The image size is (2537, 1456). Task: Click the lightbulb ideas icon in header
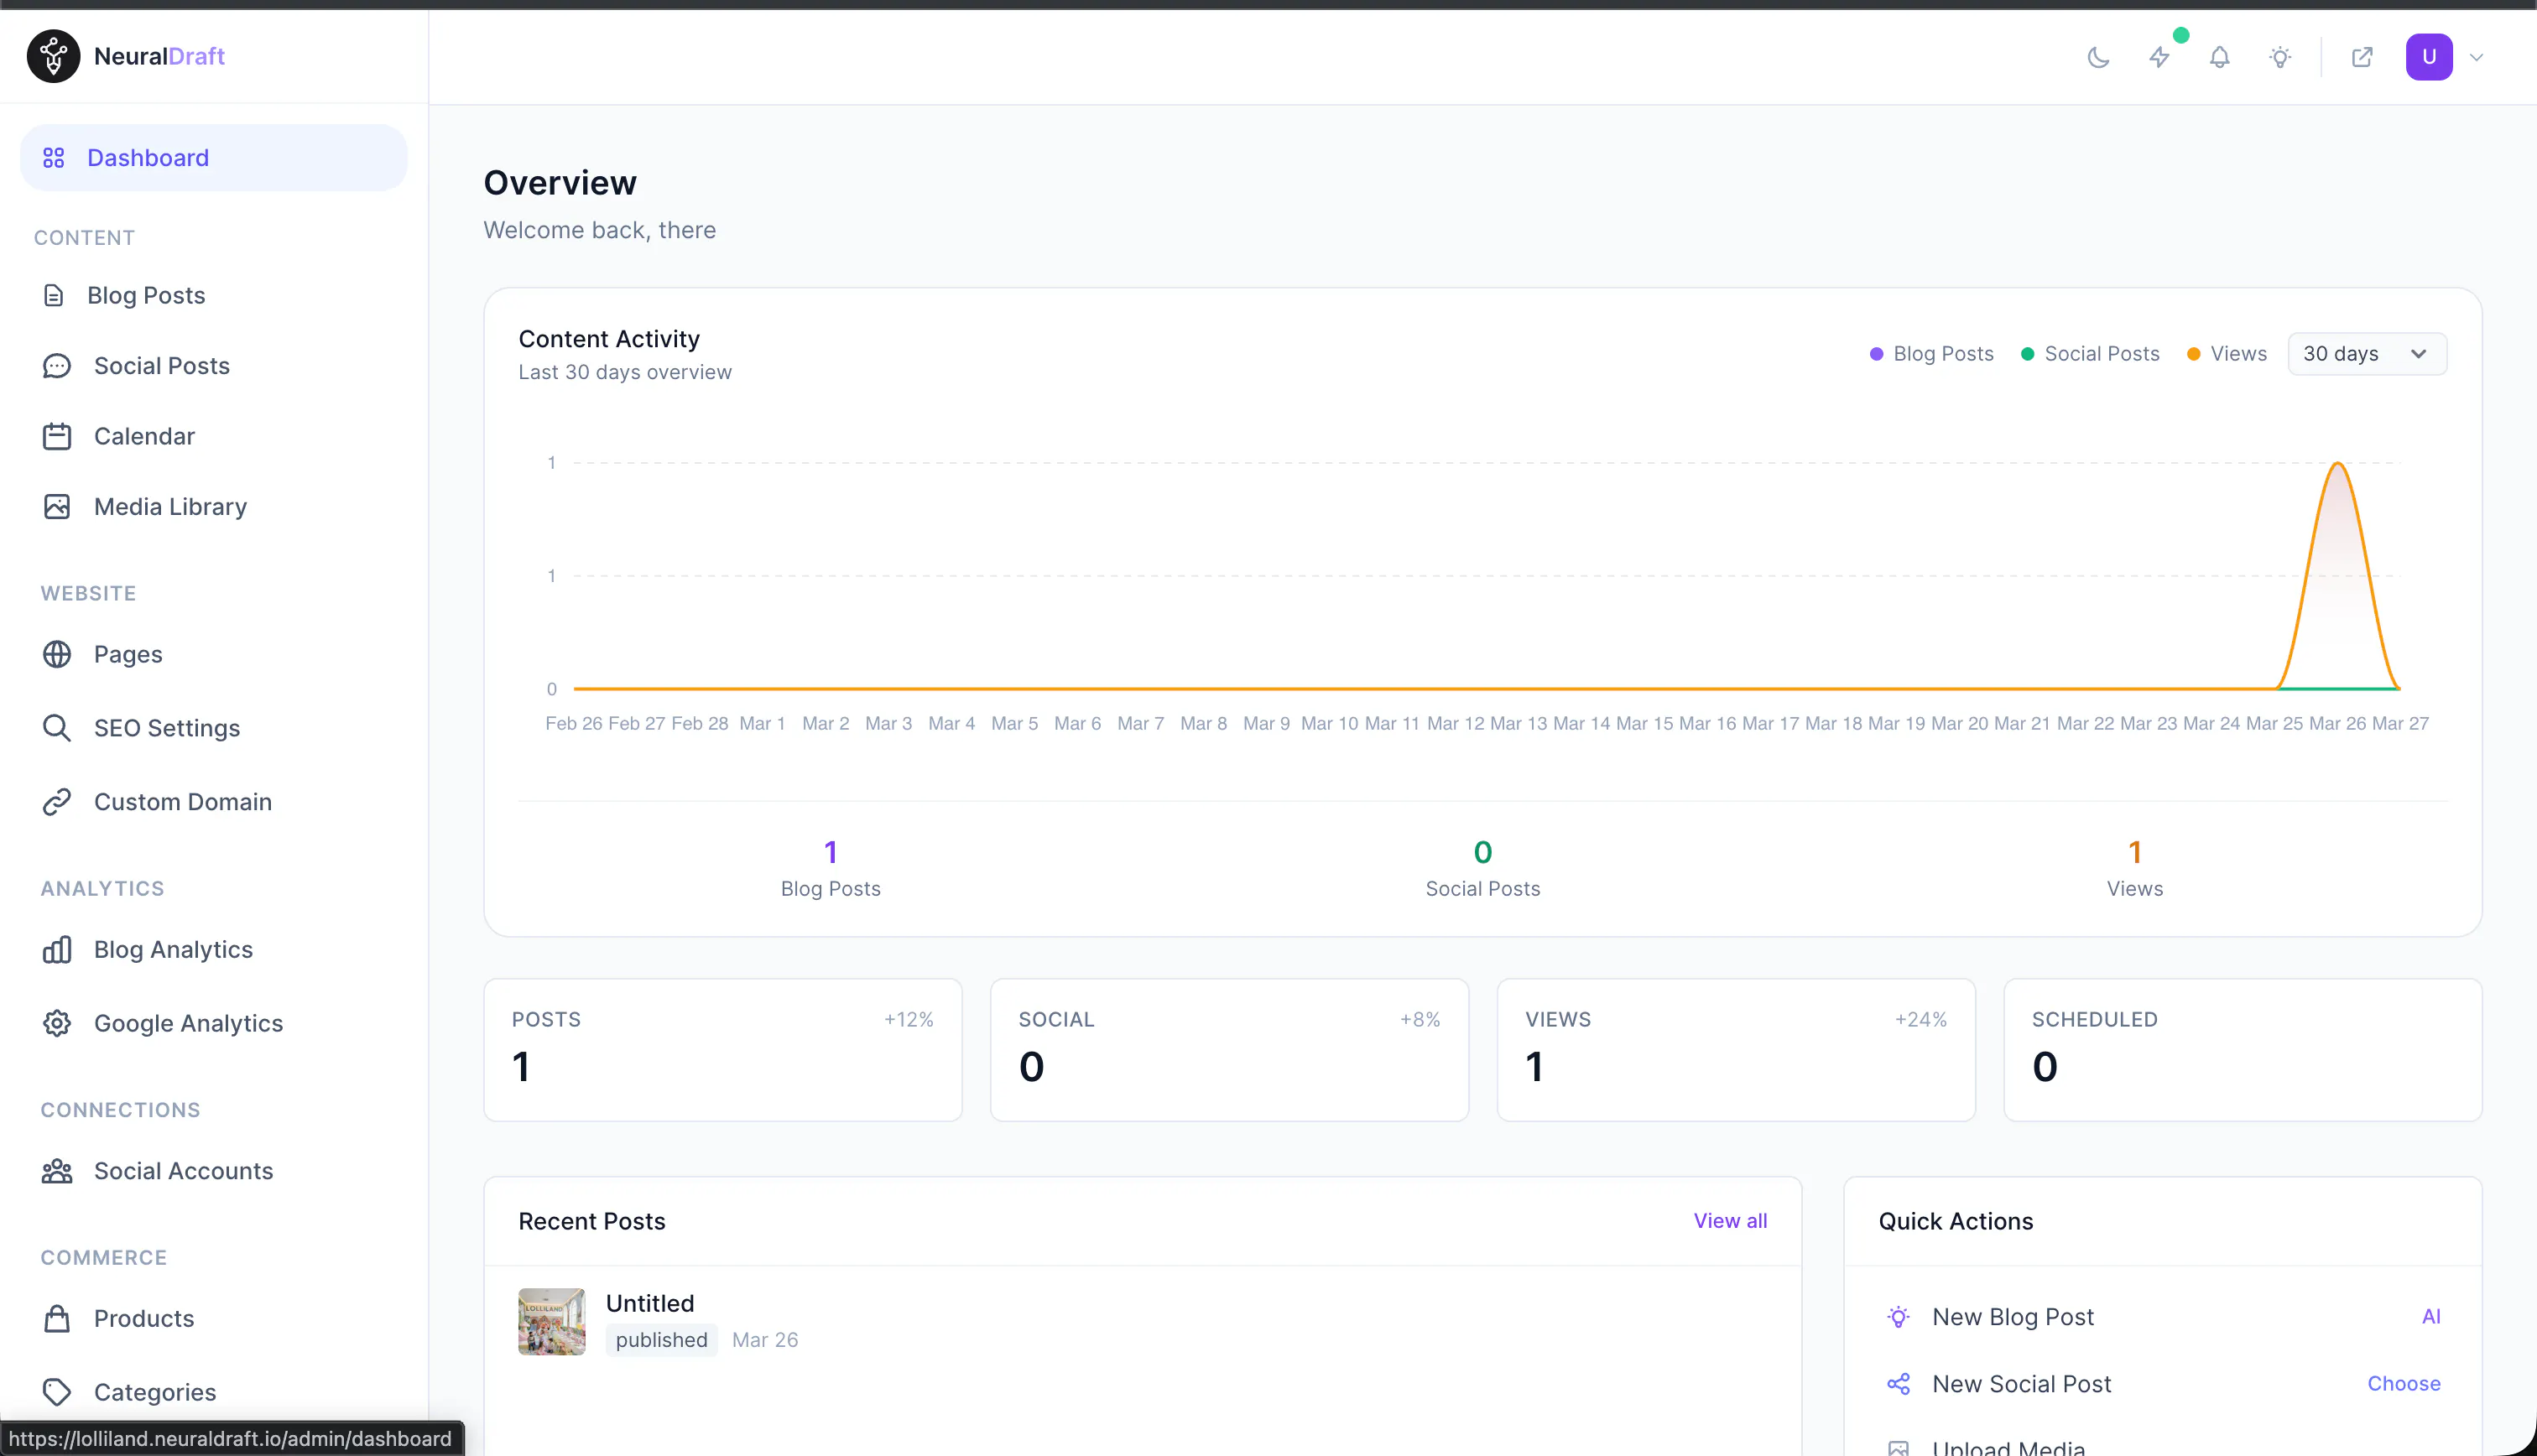(2280, 57)
